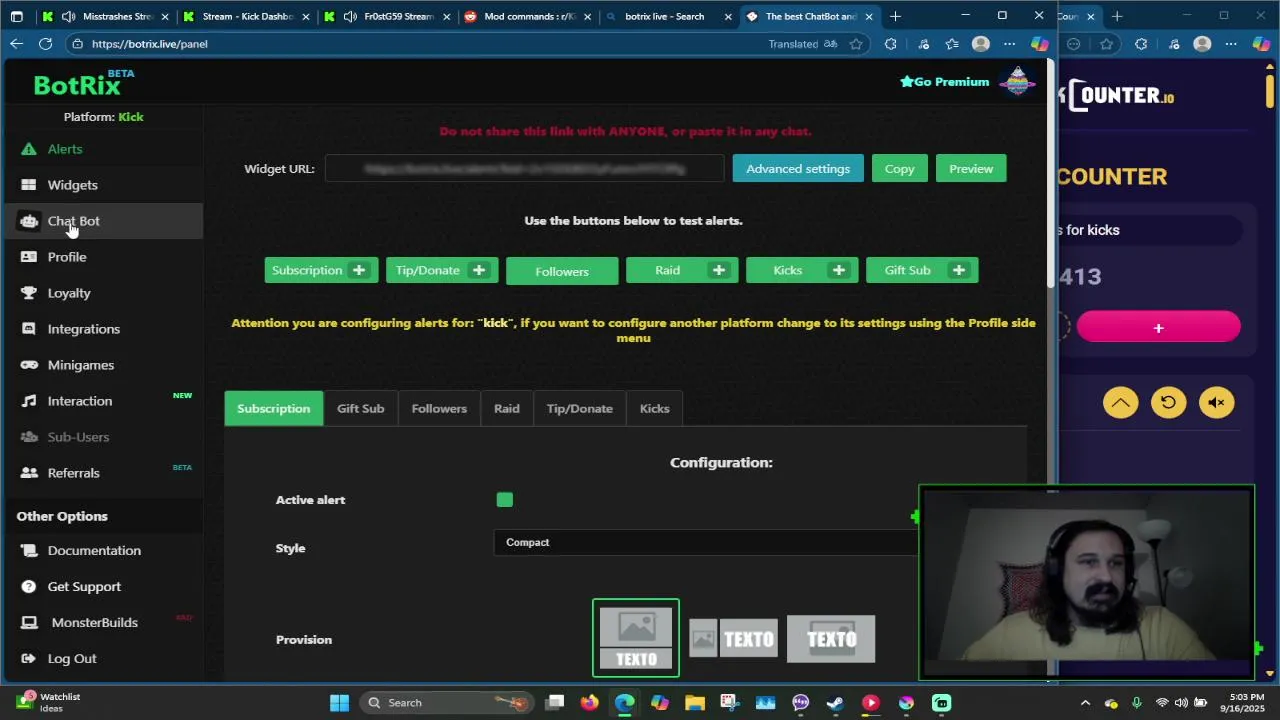Image resolution: width=1280 pixels, height=720 pixels.
Task: Click the Widget URL input field
Action: [524, 169]
